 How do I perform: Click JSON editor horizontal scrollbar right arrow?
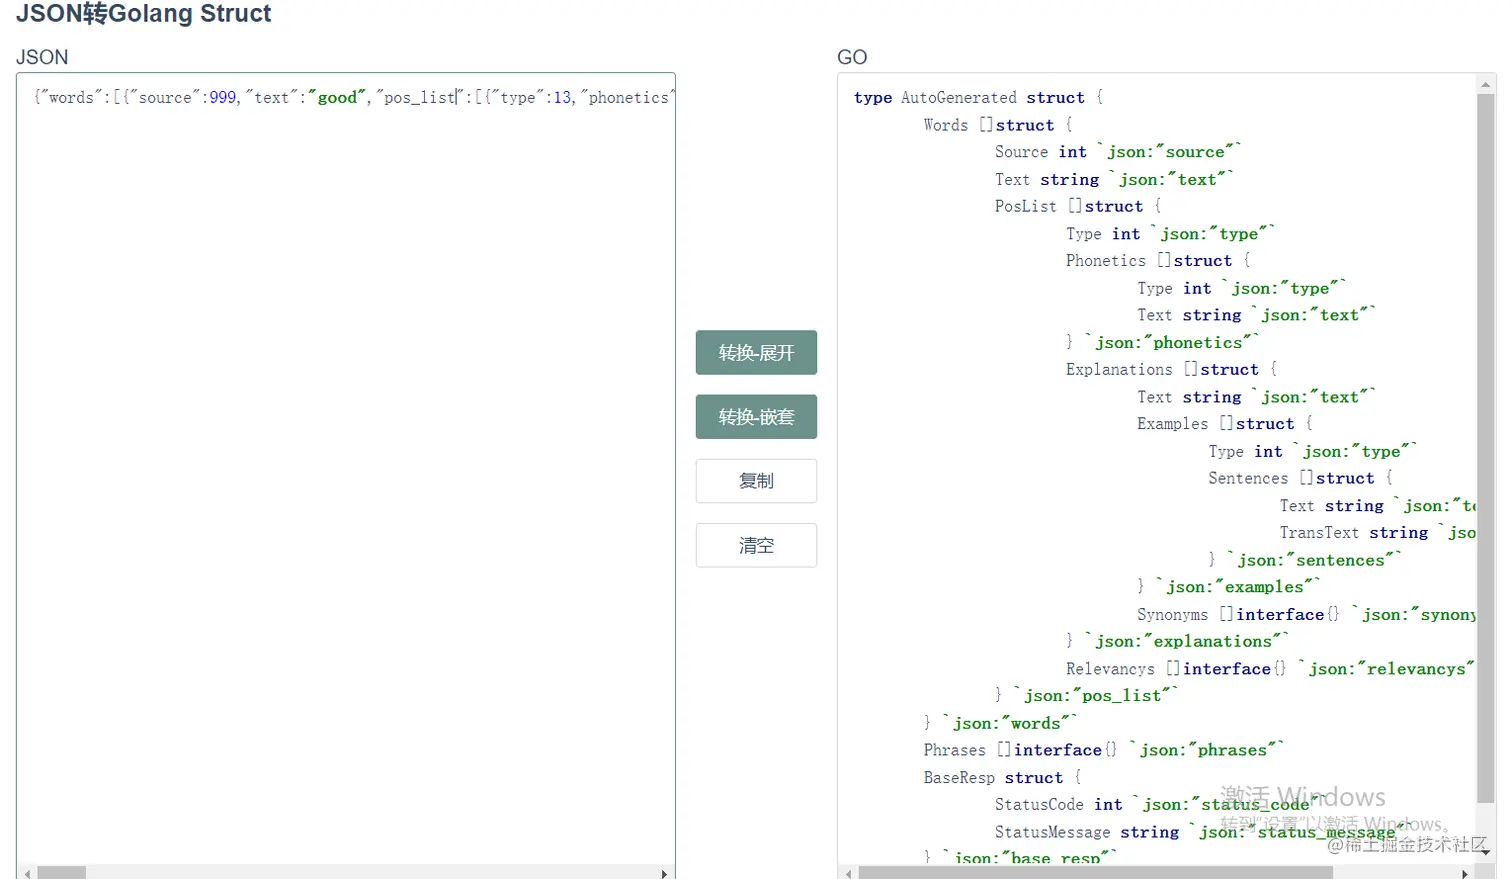pos(664,873)
